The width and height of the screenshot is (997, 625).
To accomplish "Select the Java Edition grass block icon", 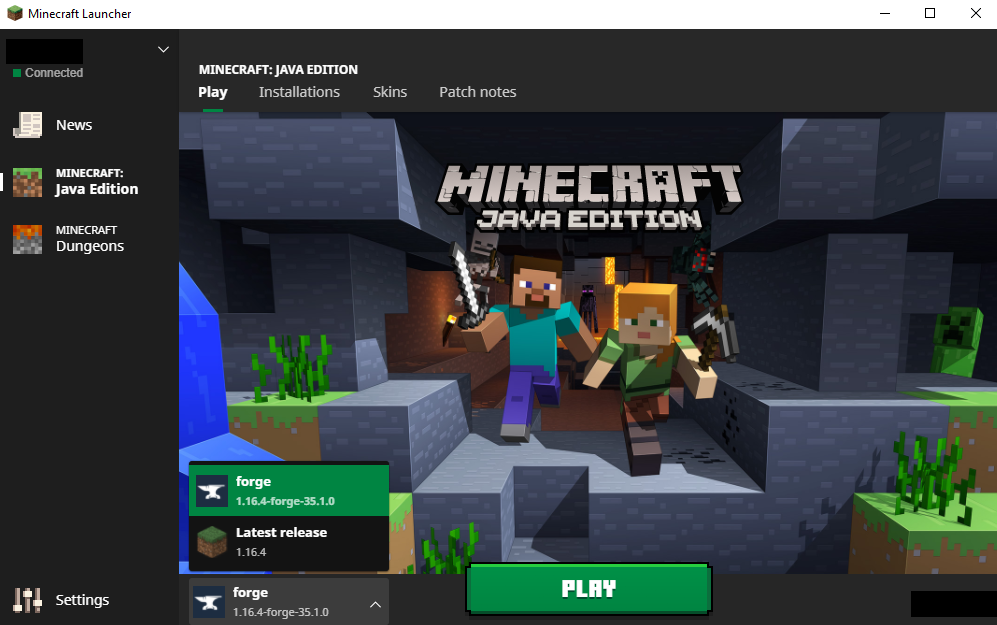I will click(27, 182).
